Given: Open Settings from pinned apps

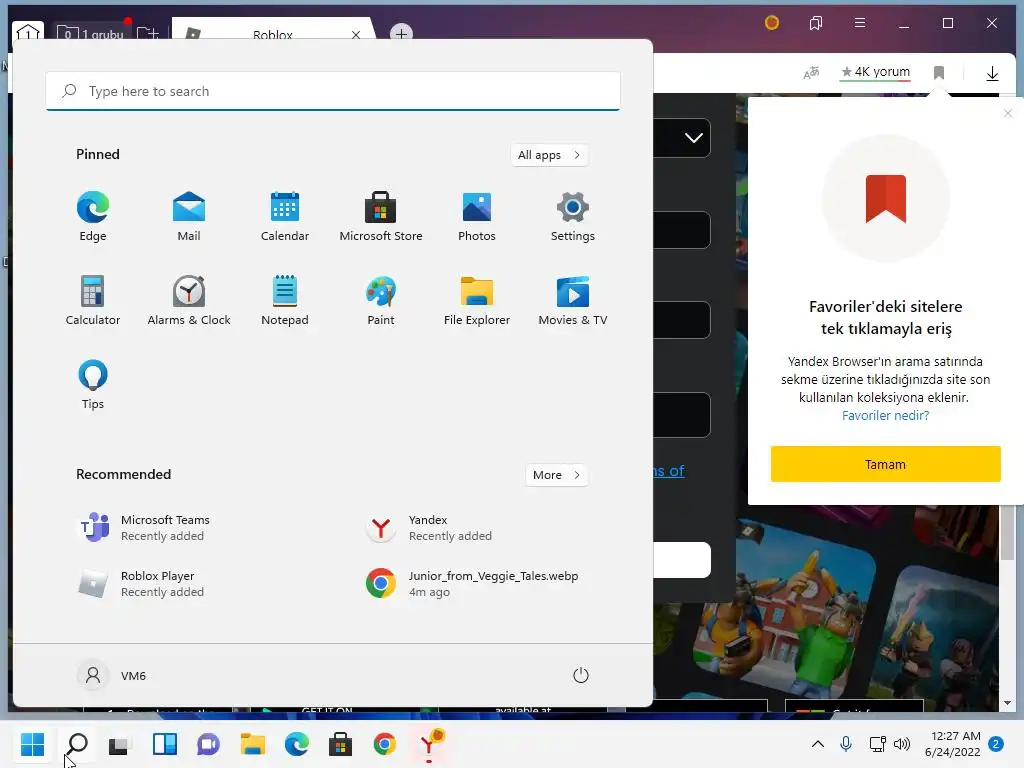Looking at the screenshot, I should (573, 216).
